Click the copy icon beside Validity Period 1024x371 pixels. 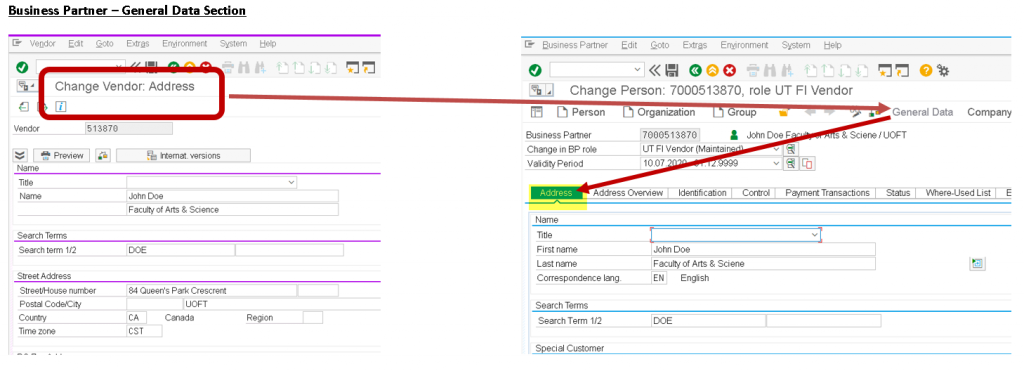point(807,163)
